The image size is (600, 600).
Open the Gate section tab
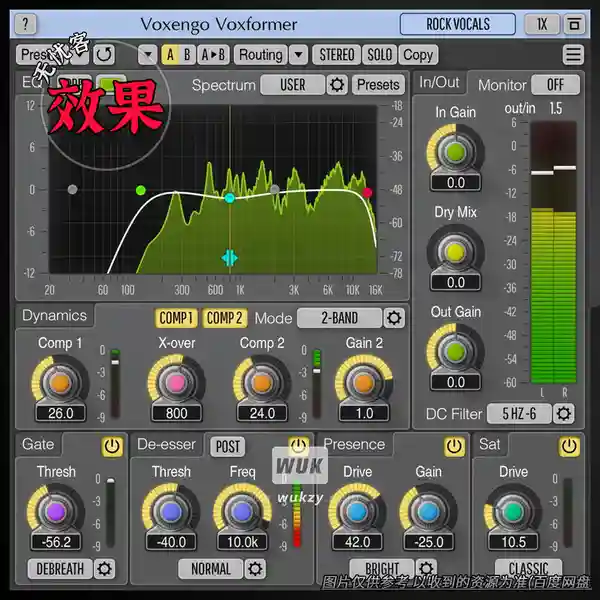coord(38,444)
